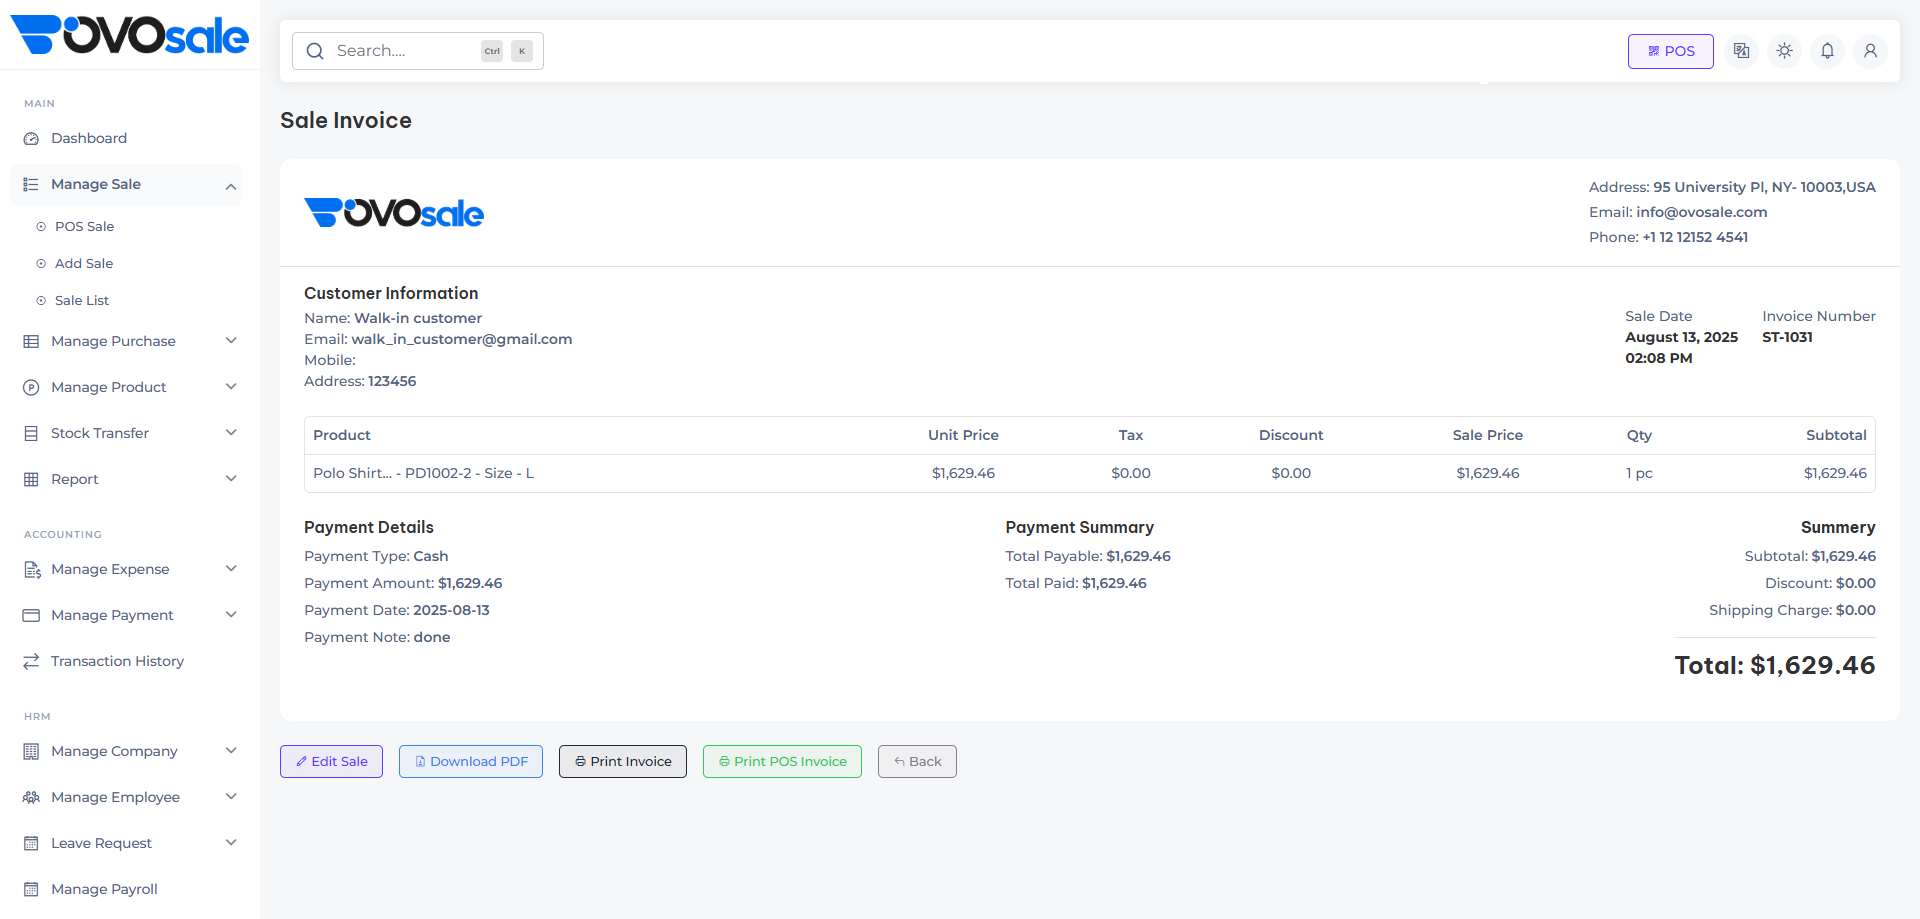This screenshot has width=1920, height=919.
Task: Open notifications bell icon
Action: [x=1827, y=51]
